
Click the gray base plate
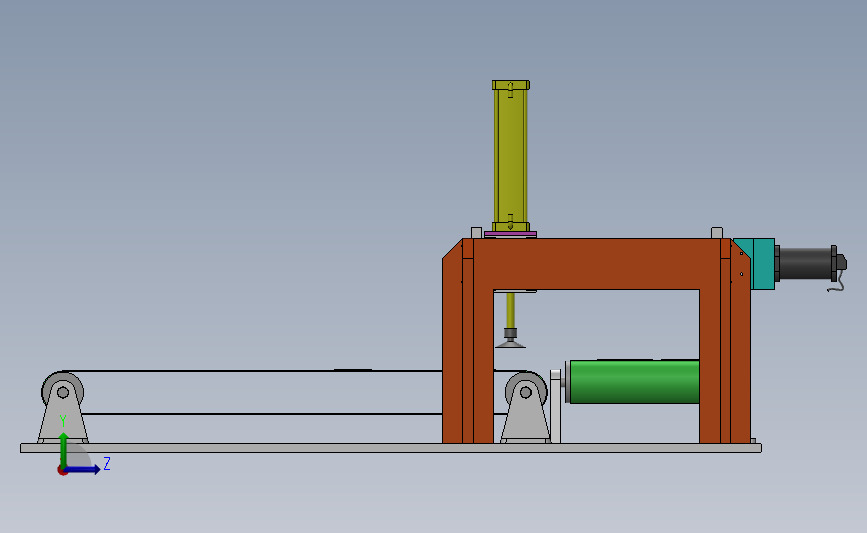[x=391, y=448]
